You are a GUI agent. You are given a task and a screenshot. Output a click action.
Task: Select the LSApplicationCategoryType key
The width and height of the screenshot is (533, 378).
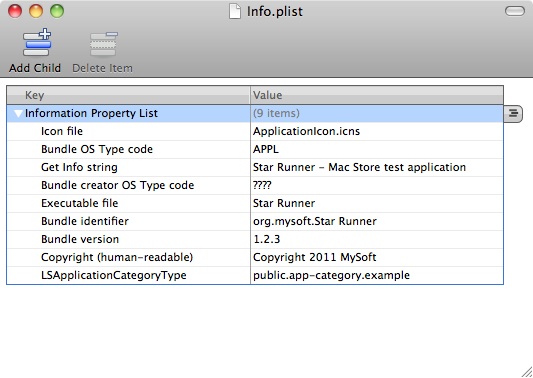(114, 275)
